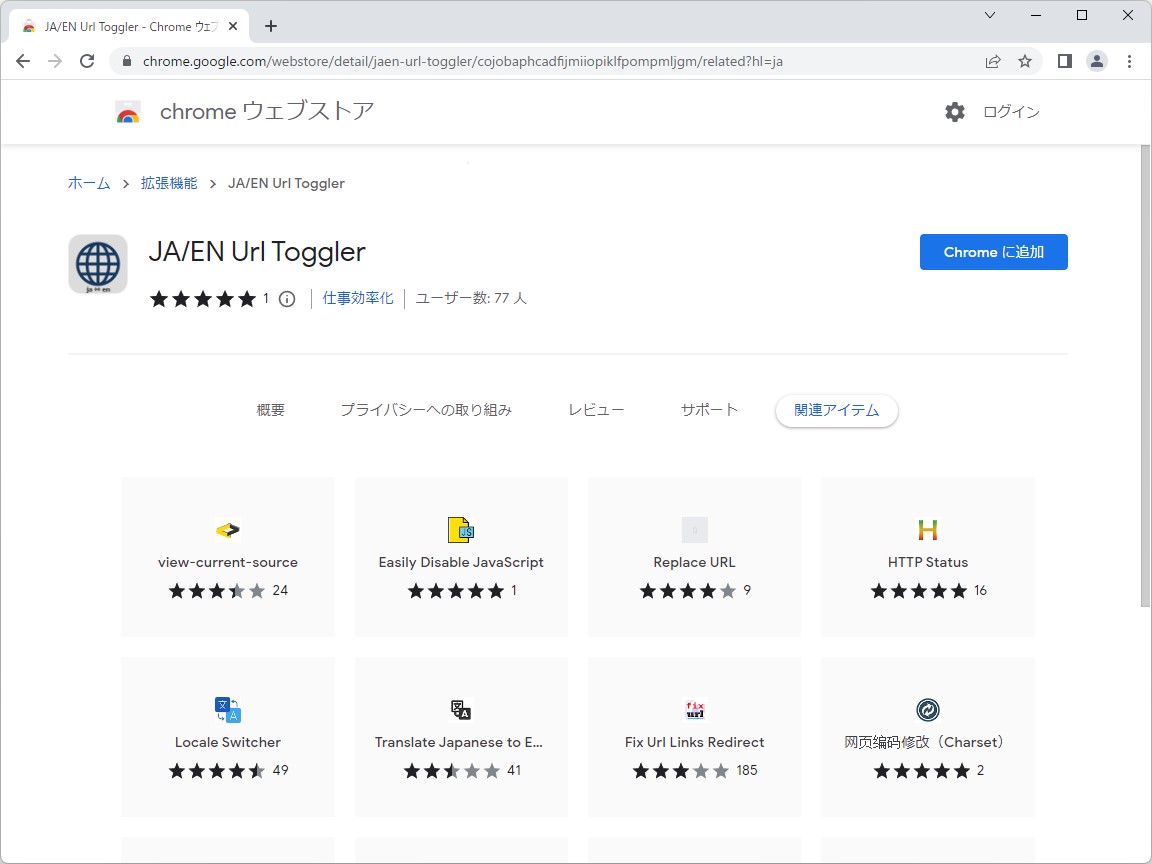The height and width of the screenshot is (864, 1152).
Task: Open the Chrome browser menu (three dots)
Action: [1130, 61]
